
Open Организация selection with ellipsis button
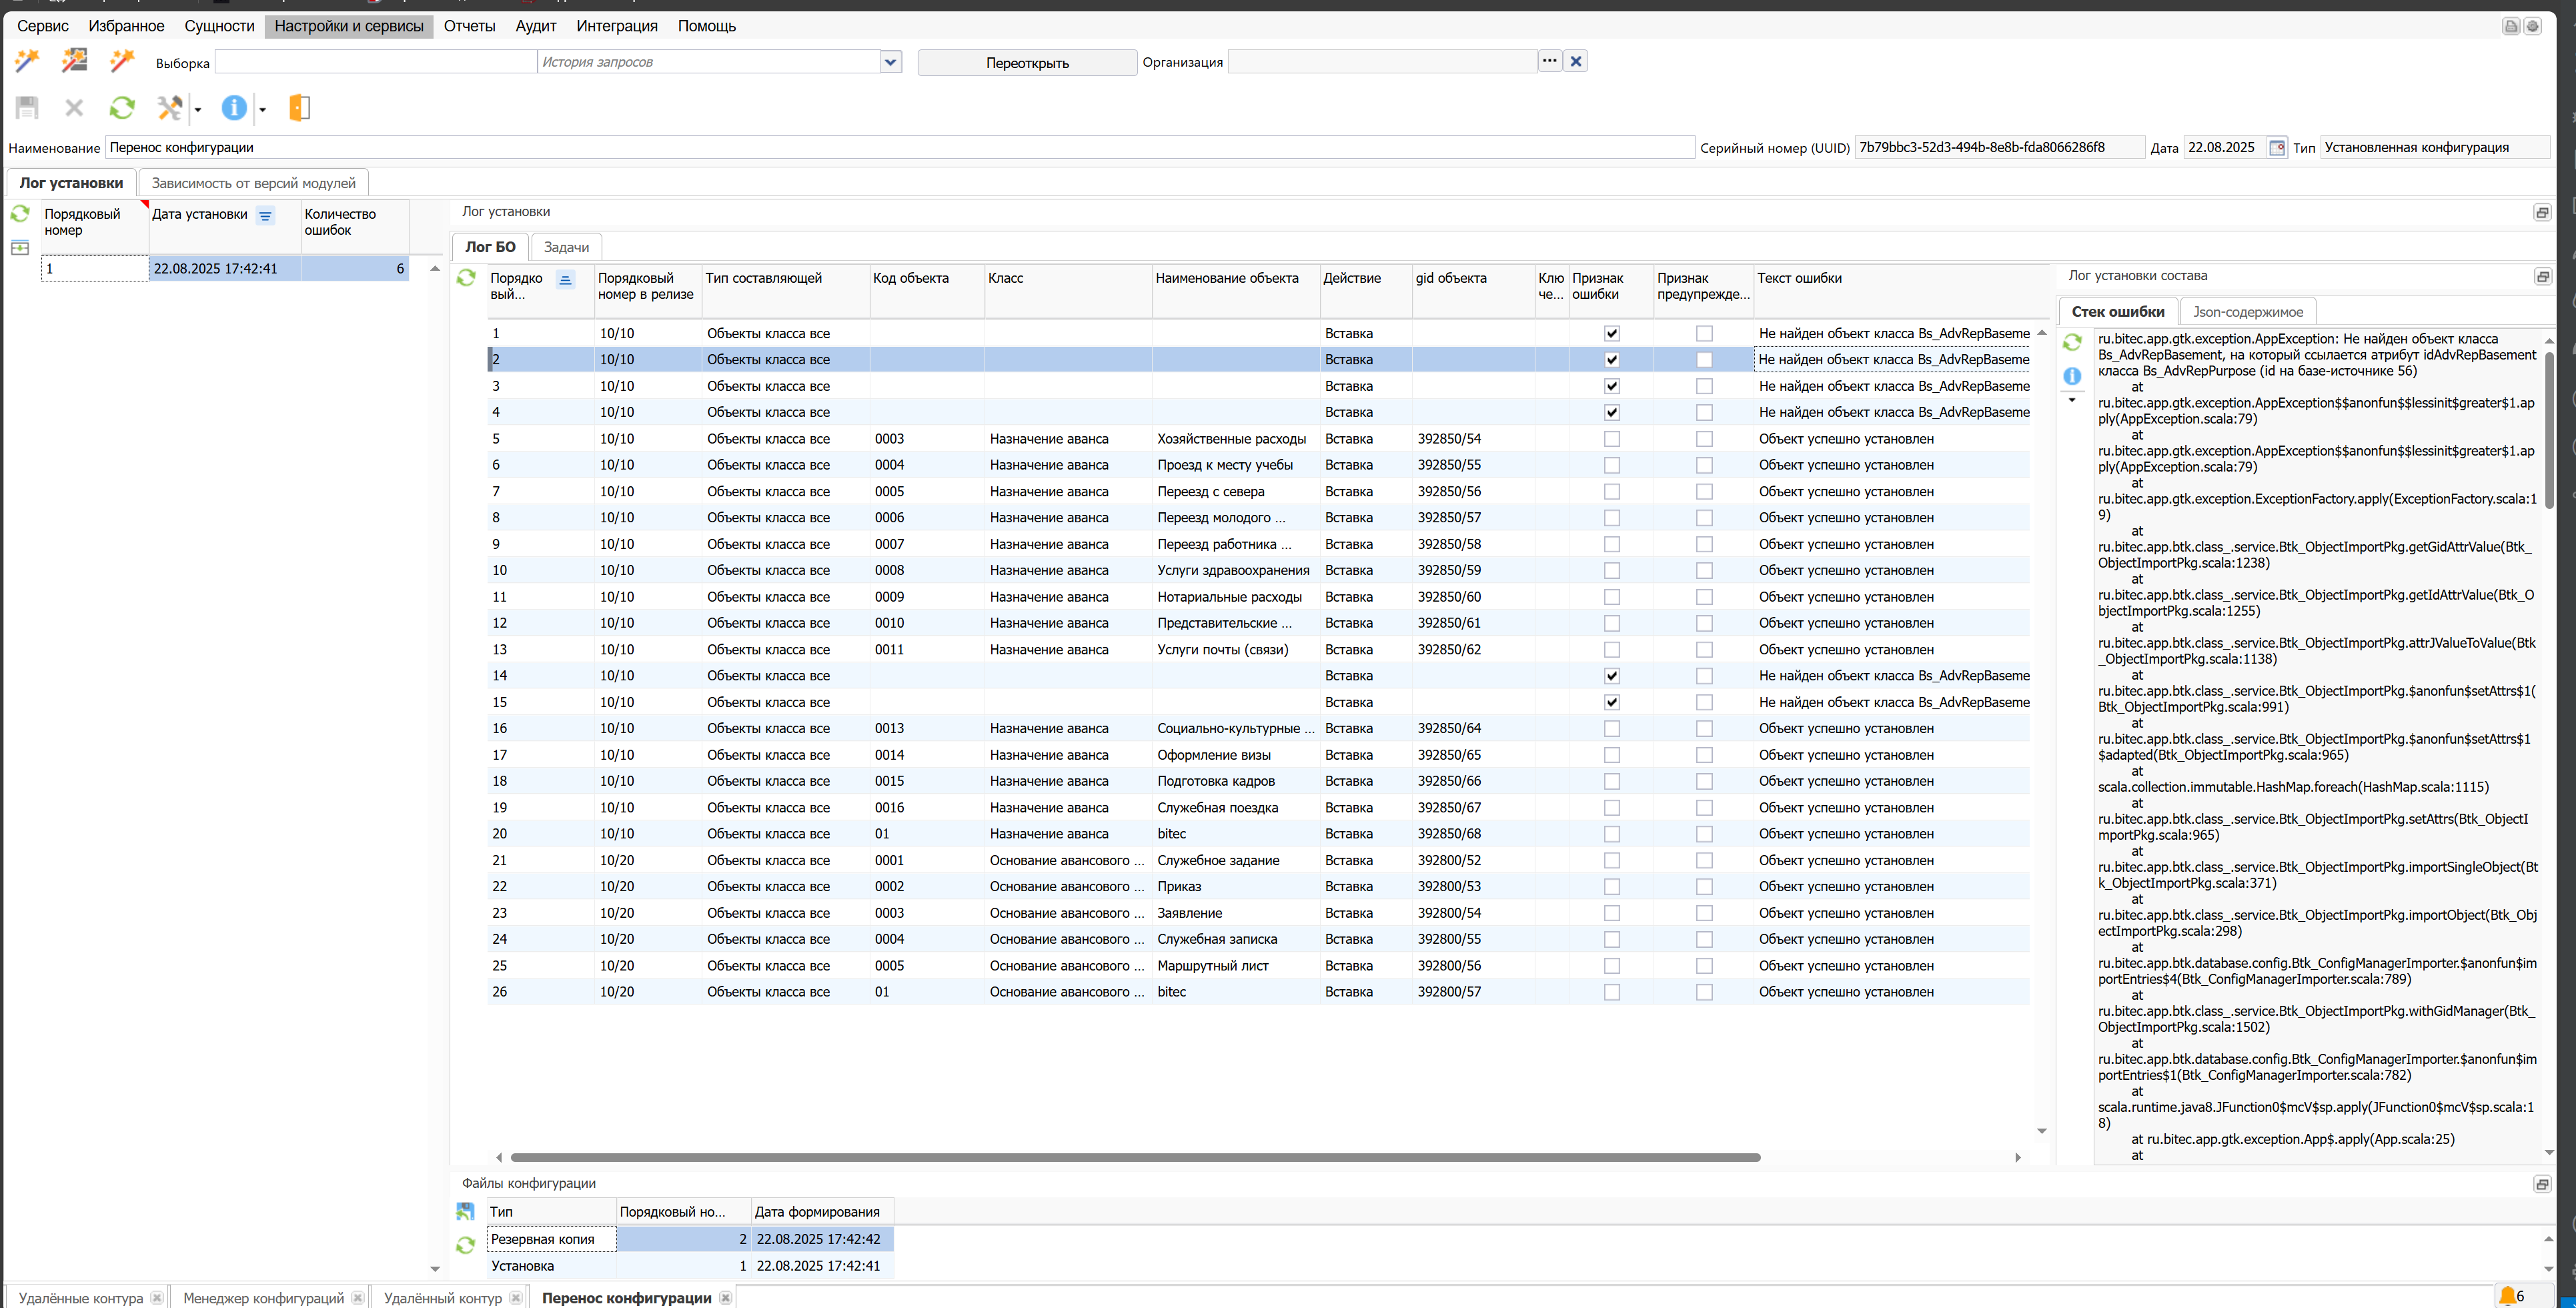point(1549,61)
